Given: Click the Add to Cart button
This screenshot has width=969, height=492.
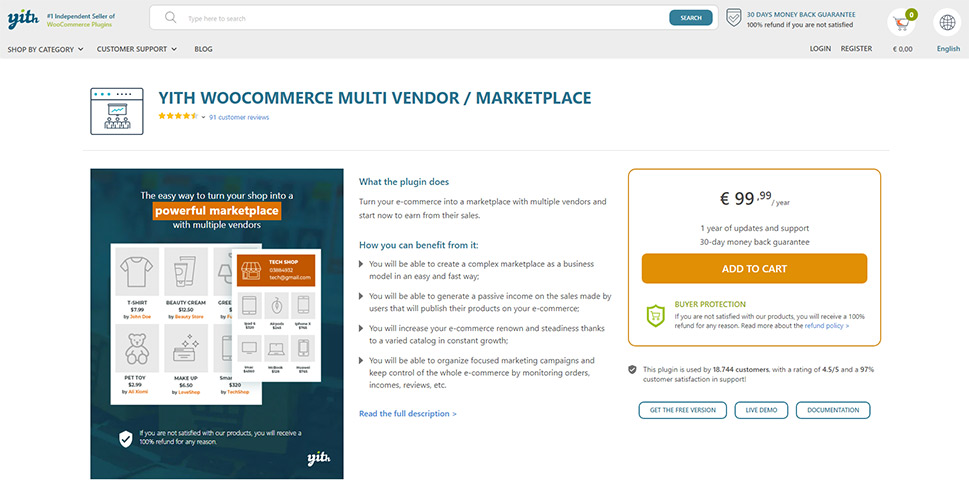Looking at the screenshot, I should tap(754, 268).
